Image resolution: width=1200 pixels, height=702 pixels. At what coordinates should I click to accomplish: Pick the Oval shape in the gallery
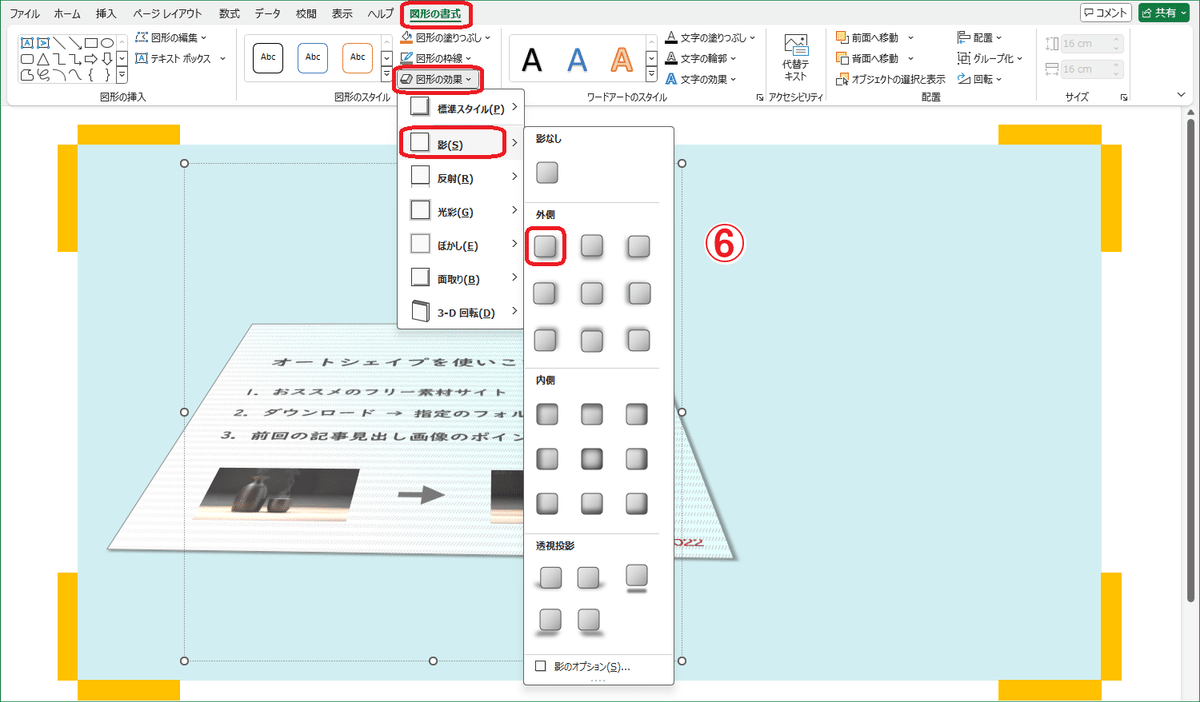coord(107,43)
